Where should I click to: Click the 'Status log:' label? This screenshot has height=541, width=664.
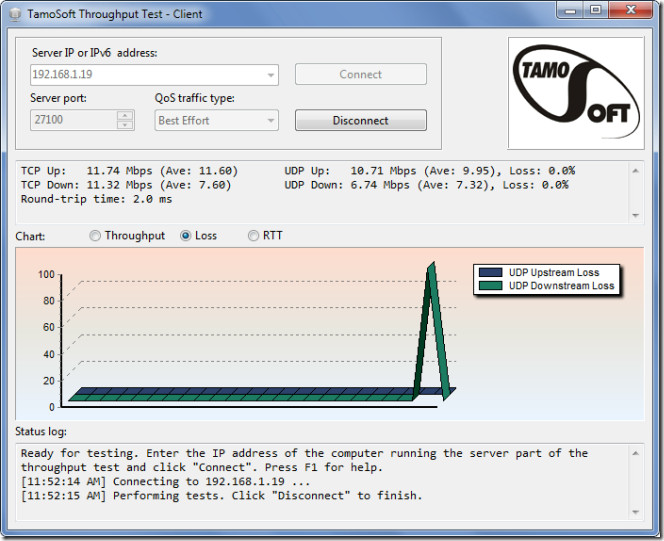(x=41, y=432)
